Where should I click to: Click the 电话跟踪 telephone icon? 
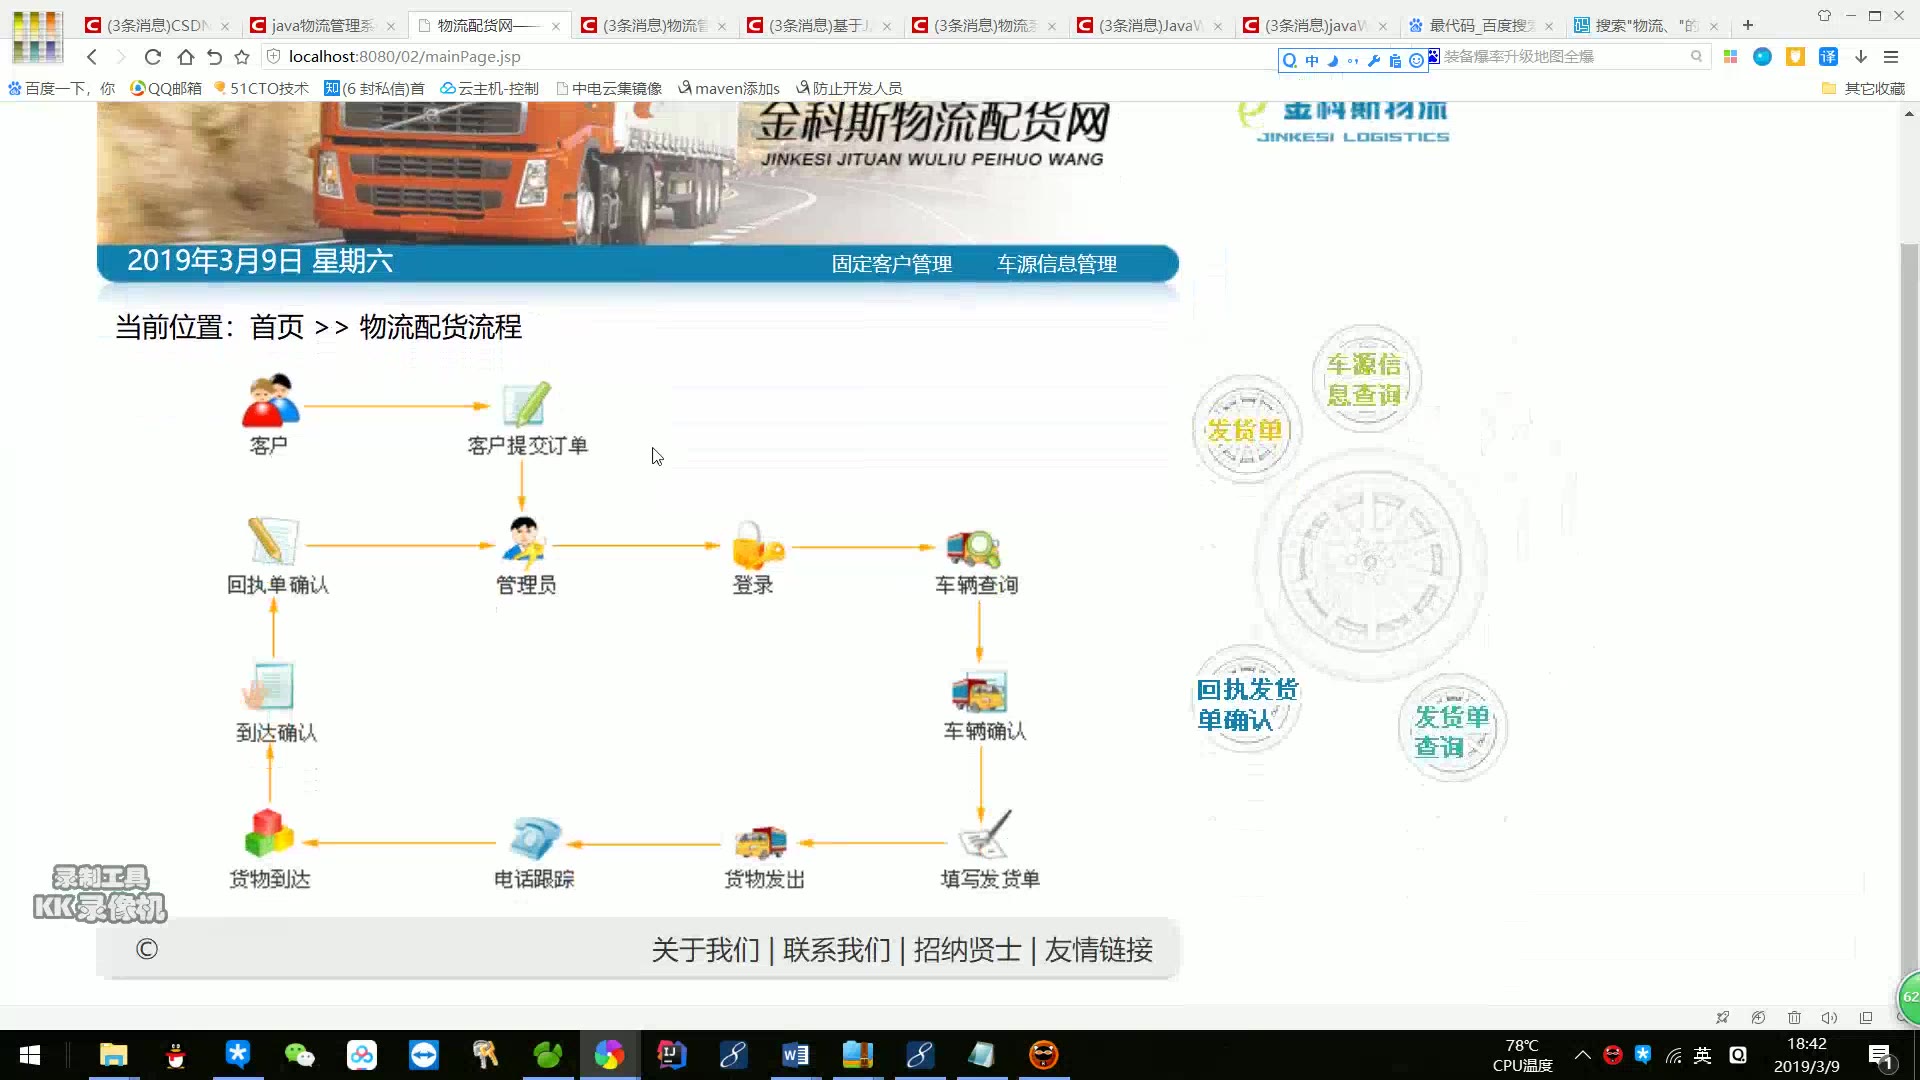(534, 839)
